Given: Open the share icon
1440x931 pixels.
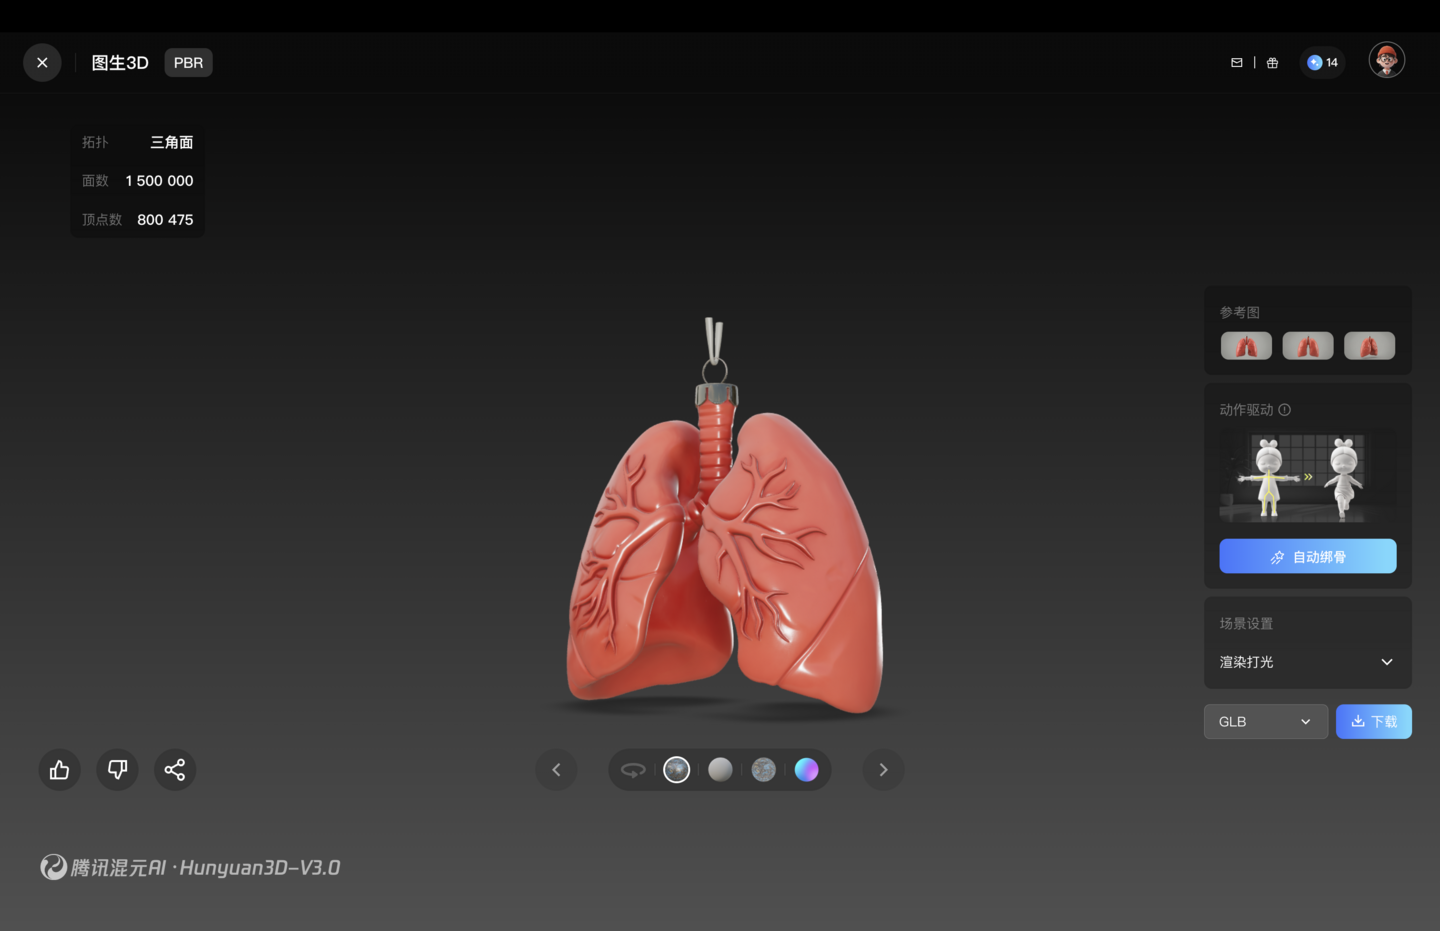Looking at the screenshot, I should coord(175,769).
